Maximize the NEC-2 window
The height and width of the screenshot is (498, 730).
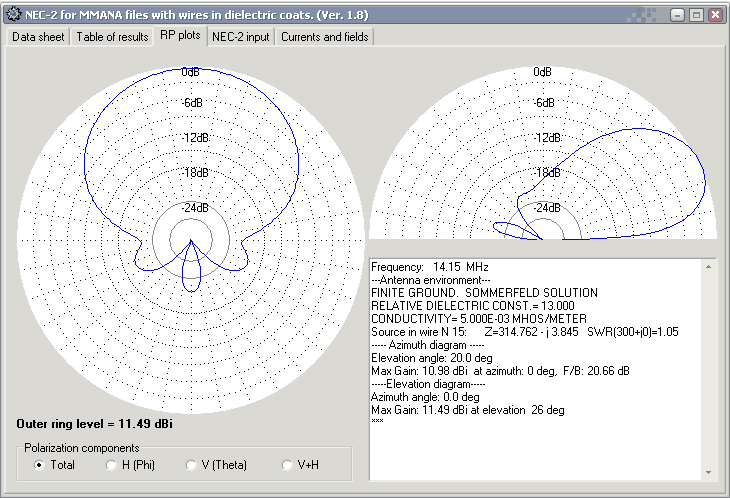(695, 15)
